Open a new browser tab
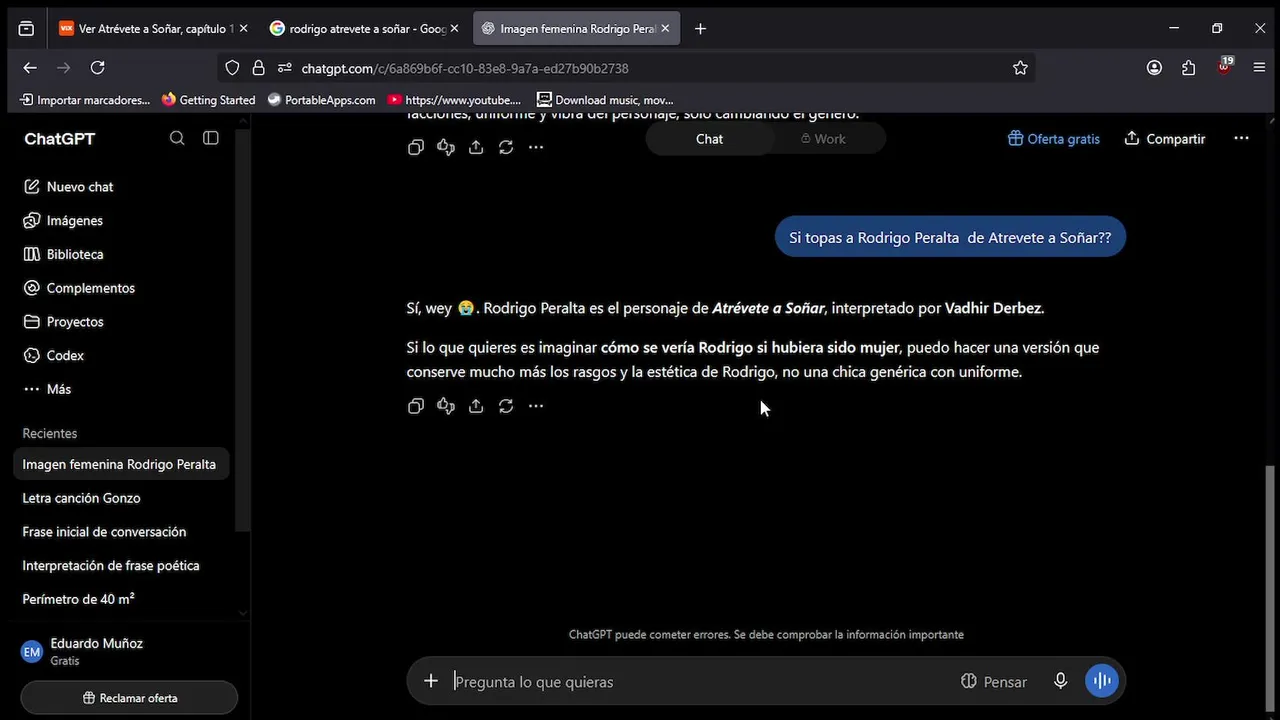Screen dimensions: 1280x720 (x=700, y=29)
